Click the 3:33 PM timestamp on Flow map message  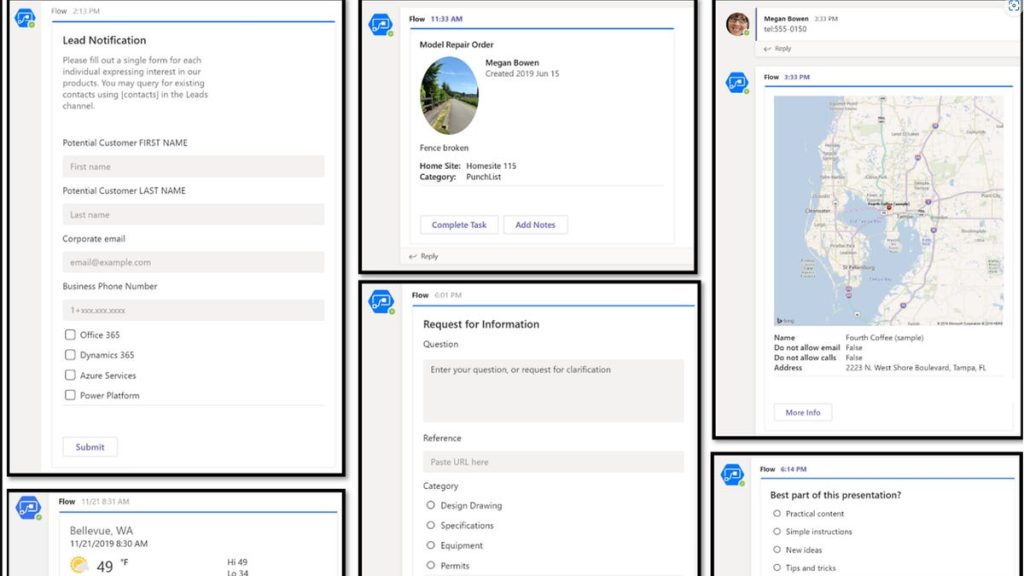[x=797, y=77]
